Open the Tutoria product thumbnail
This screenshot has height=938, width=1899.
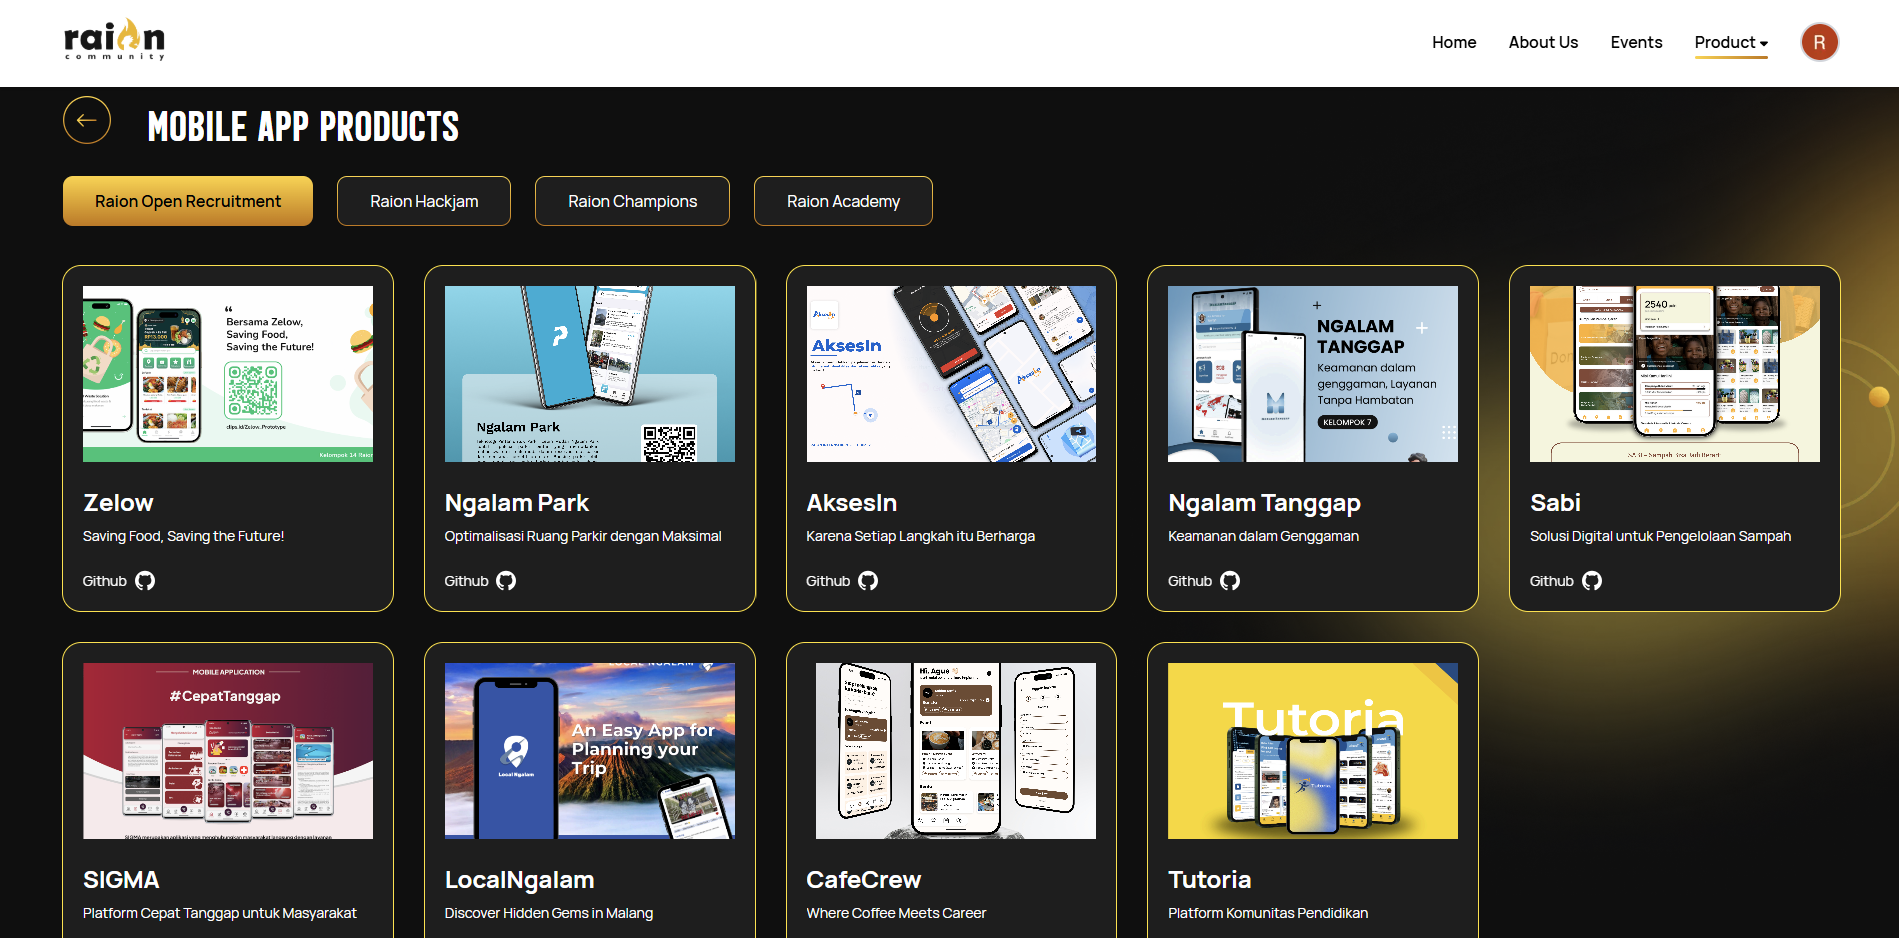[1313, 751]
